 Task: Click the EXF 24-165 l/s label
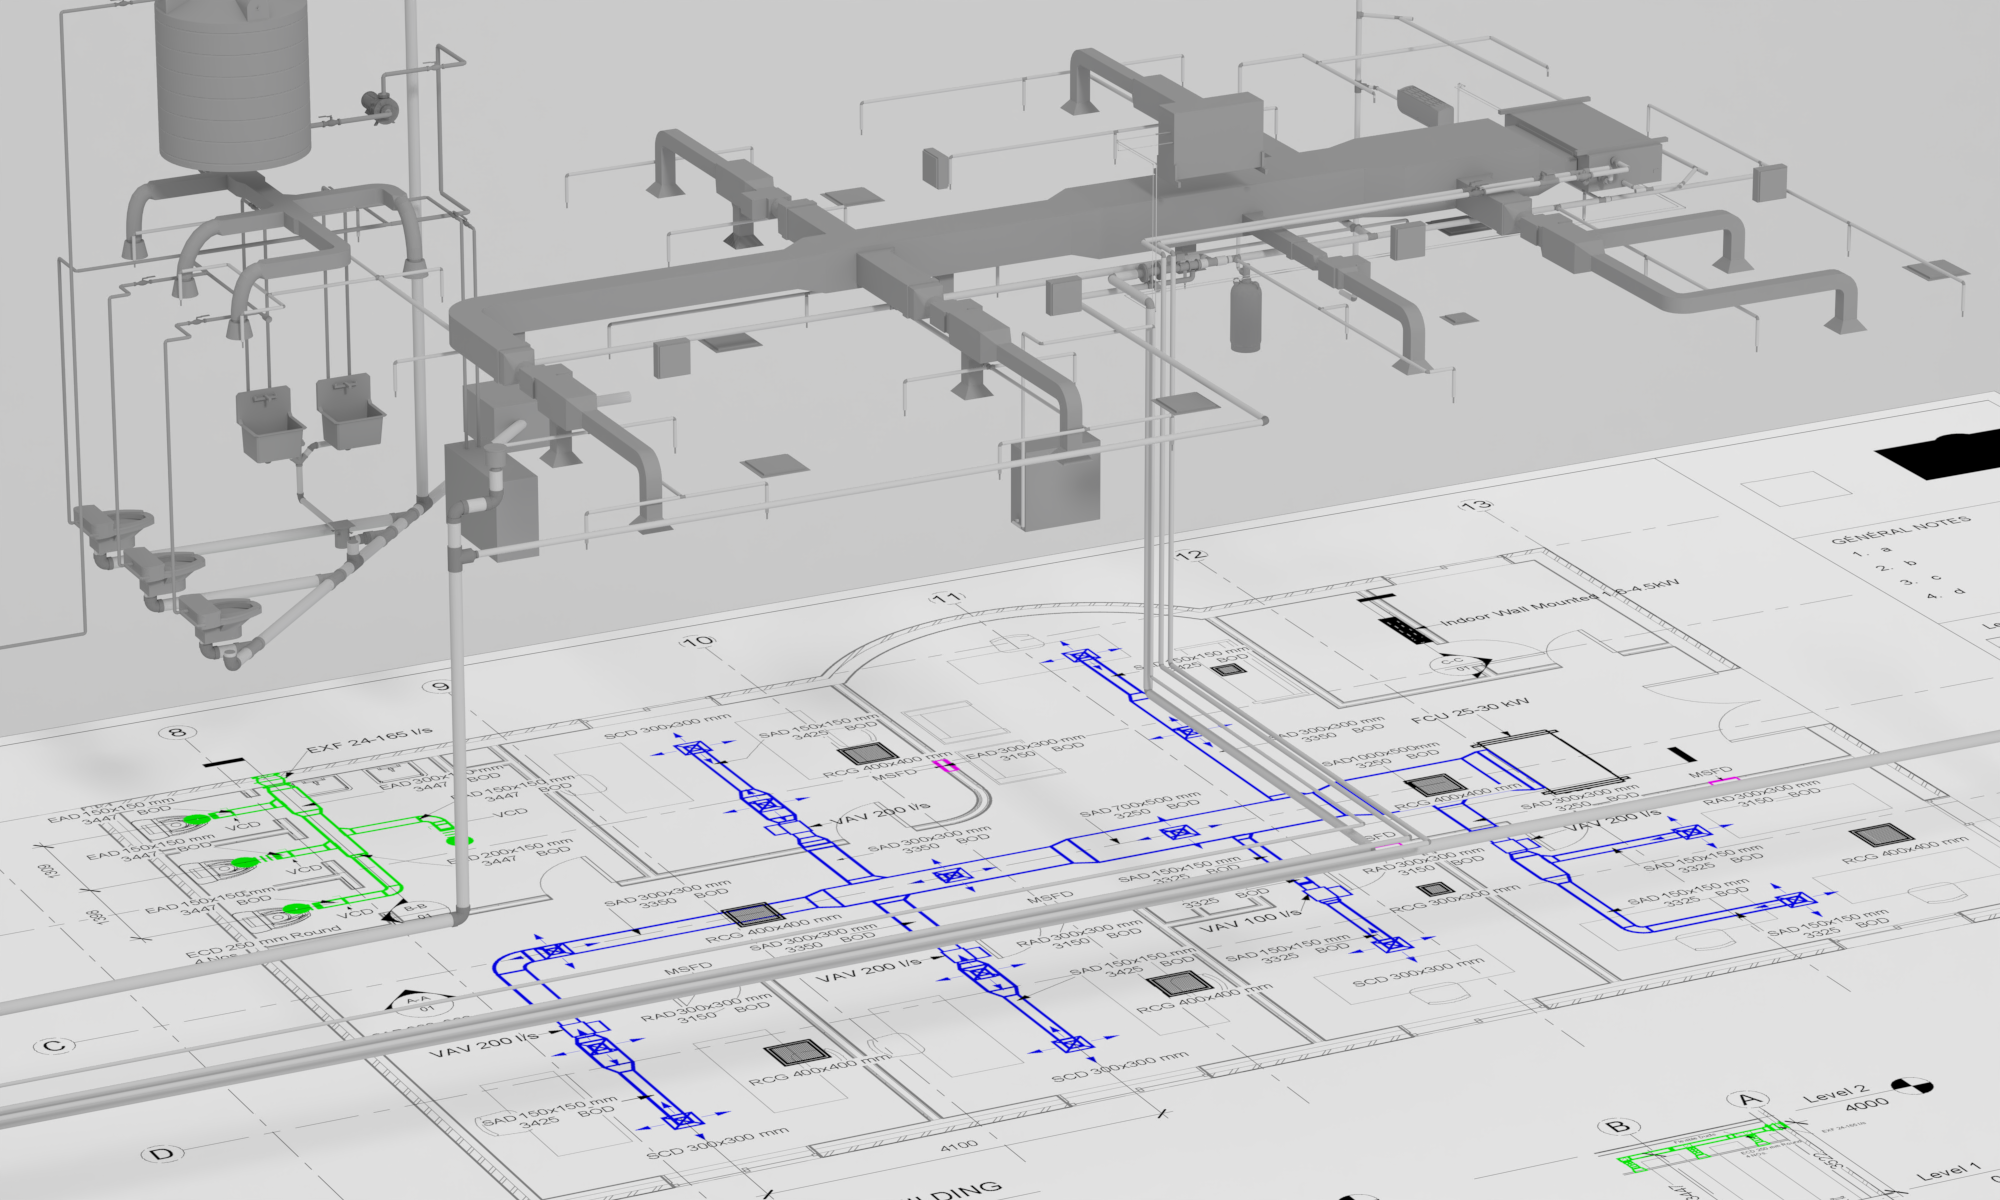369,740
